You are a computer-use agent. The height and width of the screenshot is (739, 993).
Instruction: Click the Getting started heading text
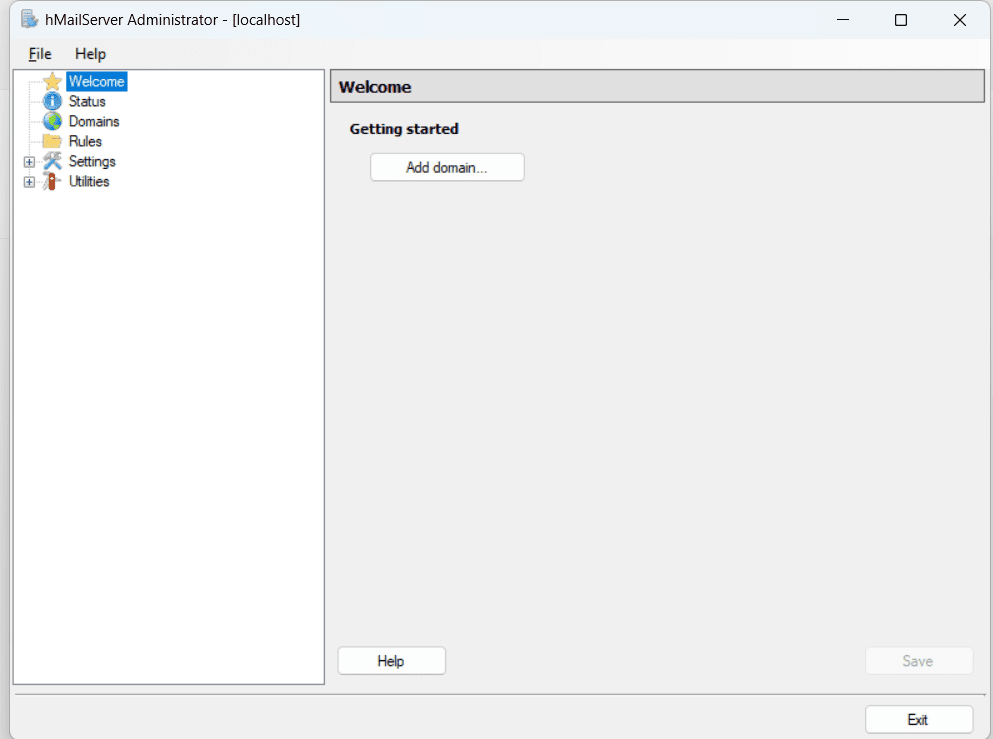pyautogui.click(x=404, y=129)
